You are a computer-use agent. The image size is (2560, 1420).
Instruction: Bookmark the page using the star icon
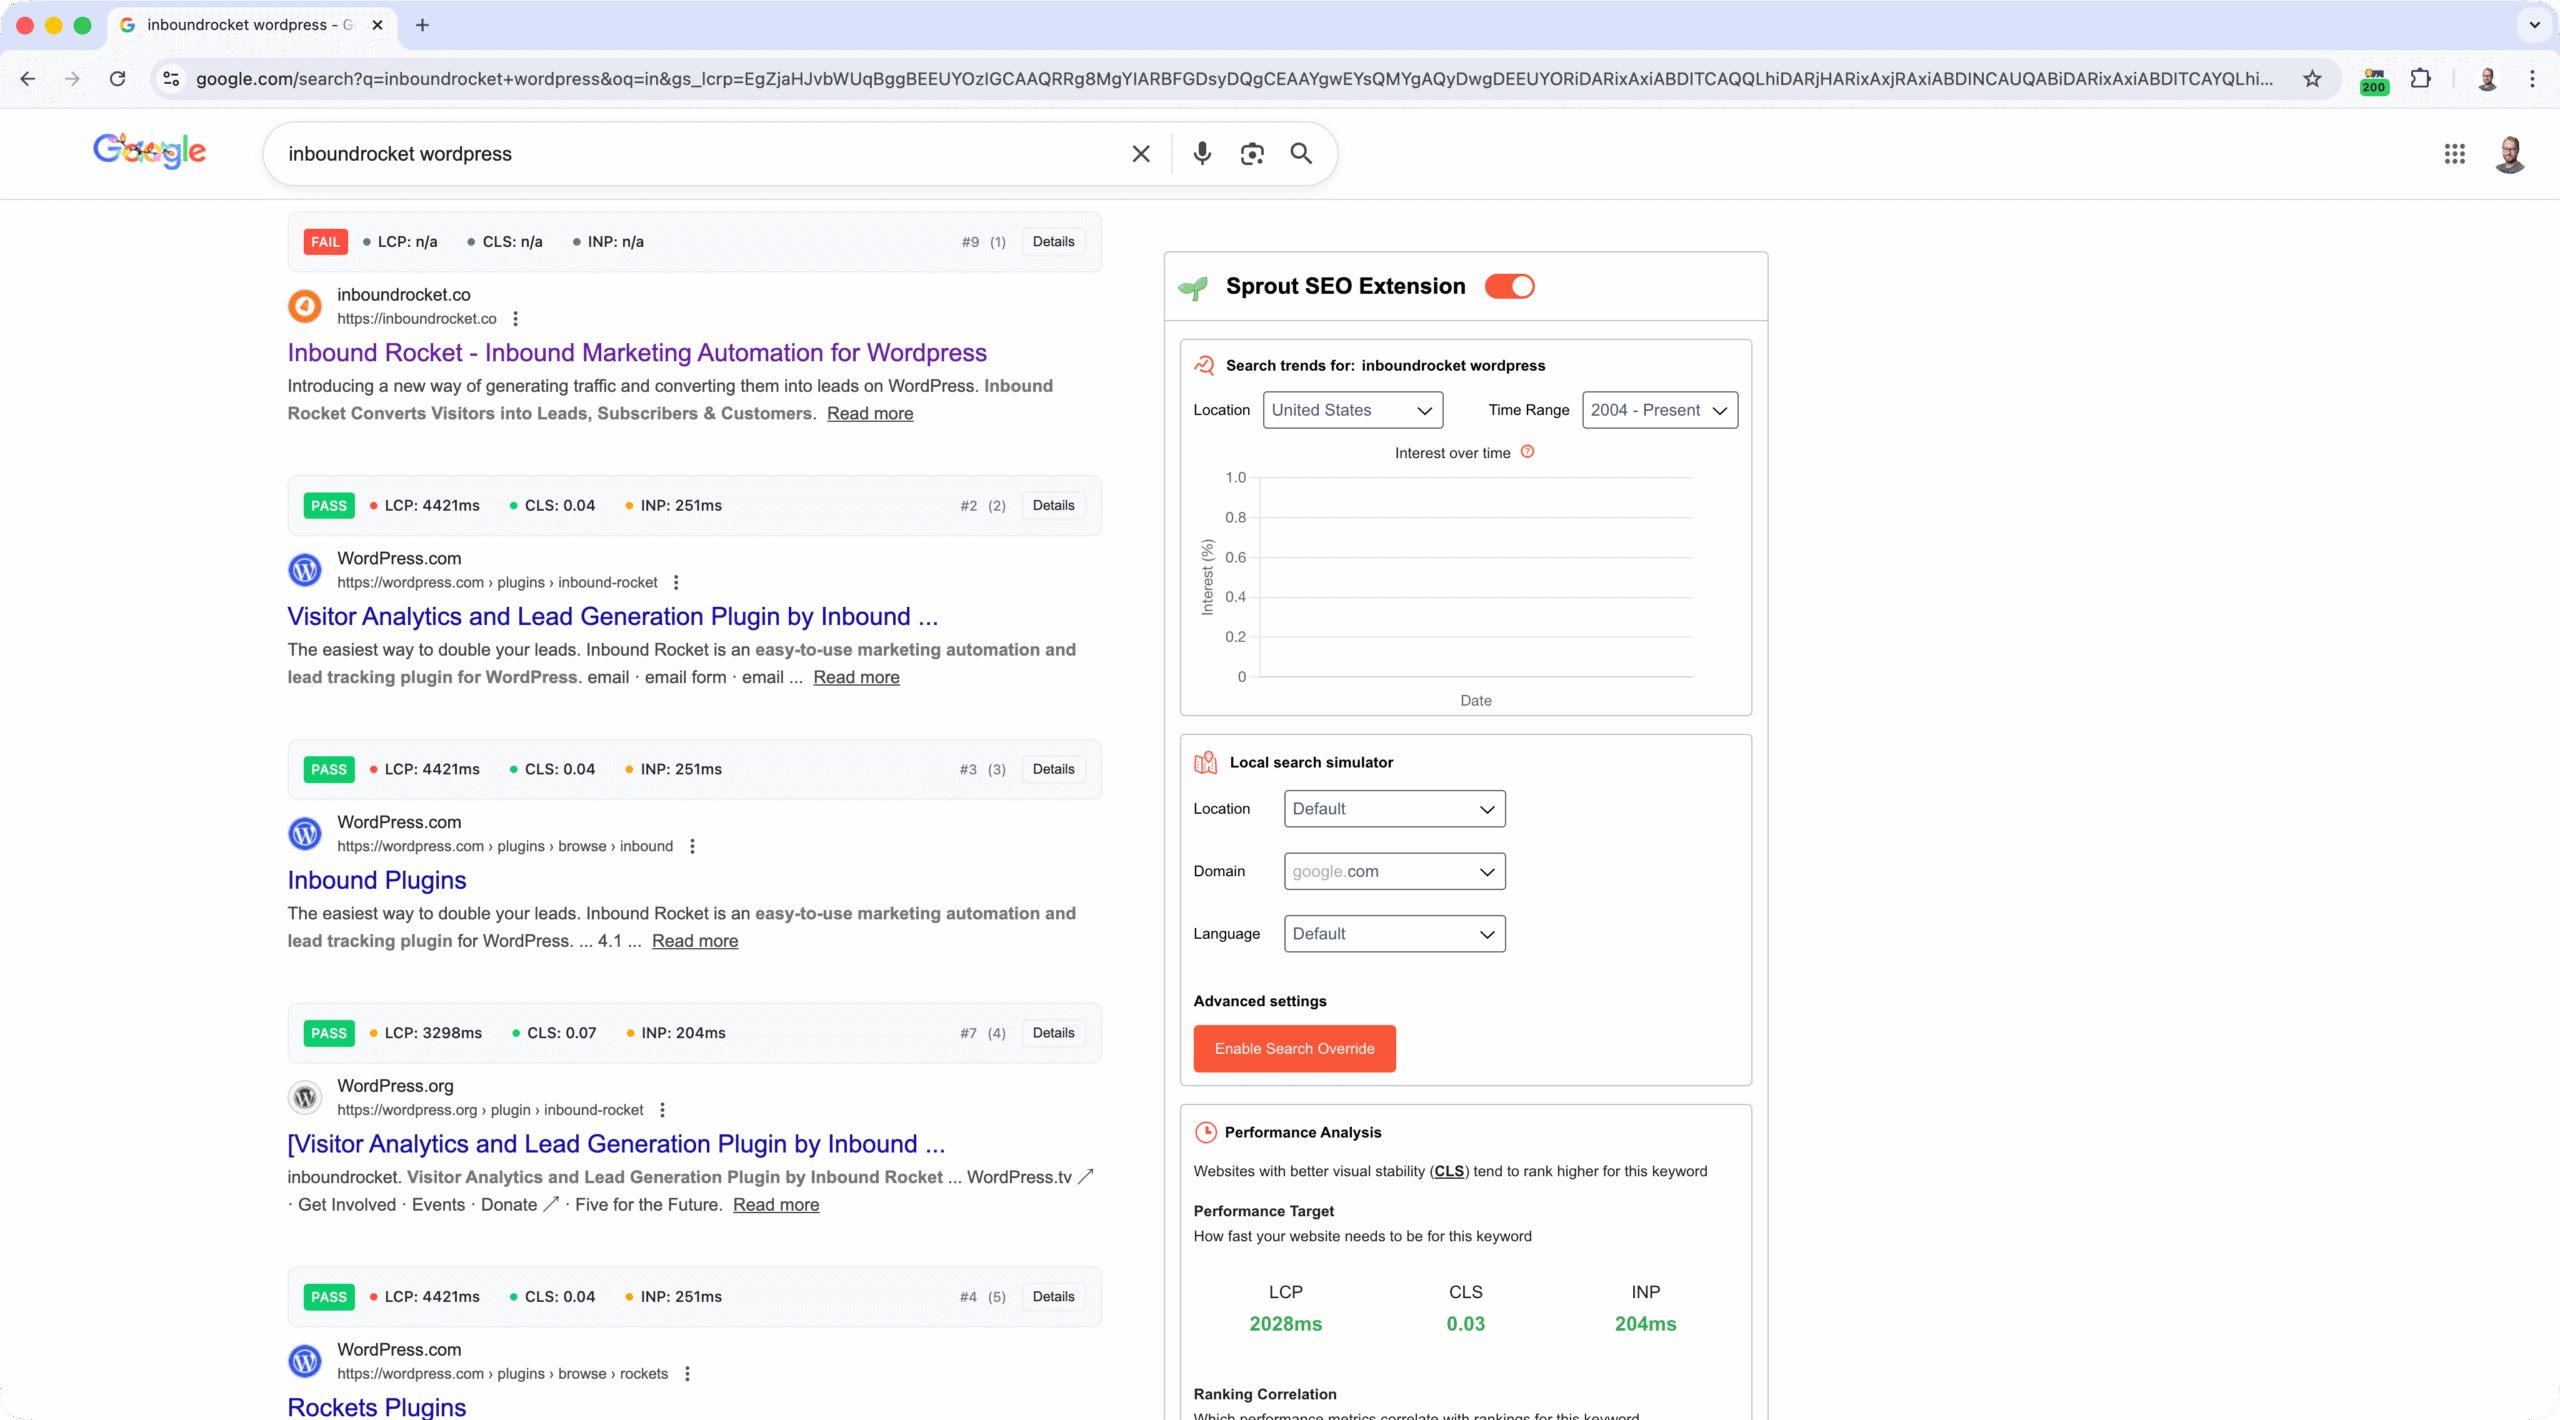pos(2312,79)
